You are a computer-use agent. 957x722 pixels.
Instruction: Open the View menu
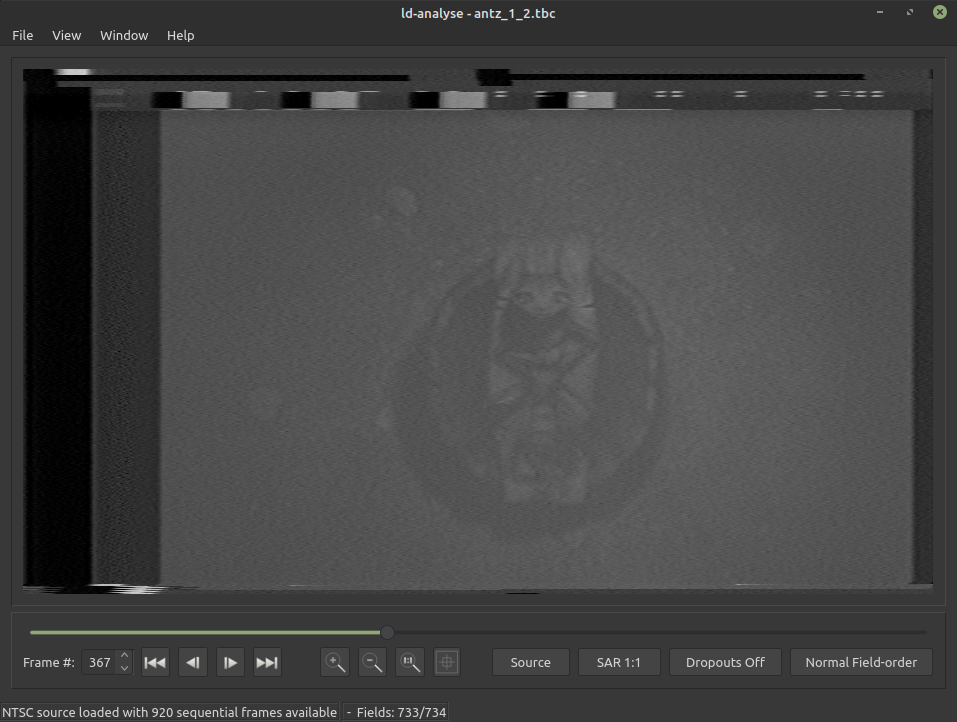tap(67, 35)
